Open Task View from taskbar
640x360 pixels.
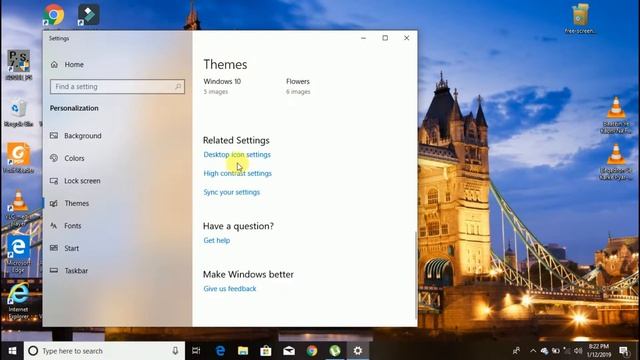[196, 351]
